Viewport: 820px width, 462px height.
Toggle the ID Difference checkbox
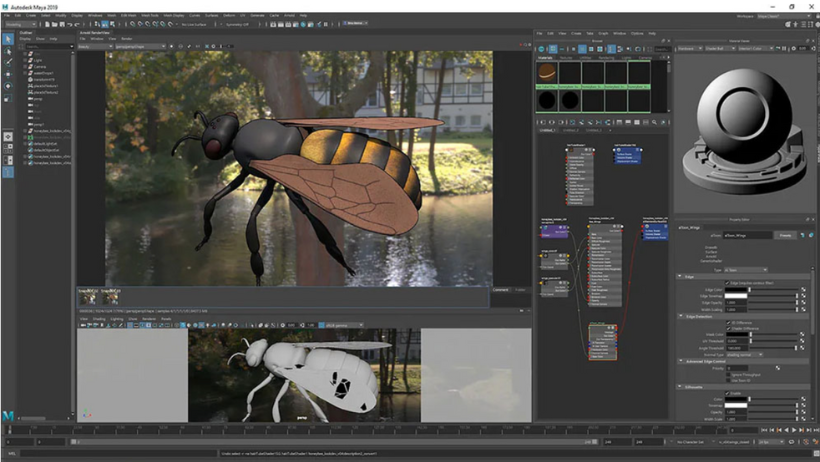pos(728,323)
